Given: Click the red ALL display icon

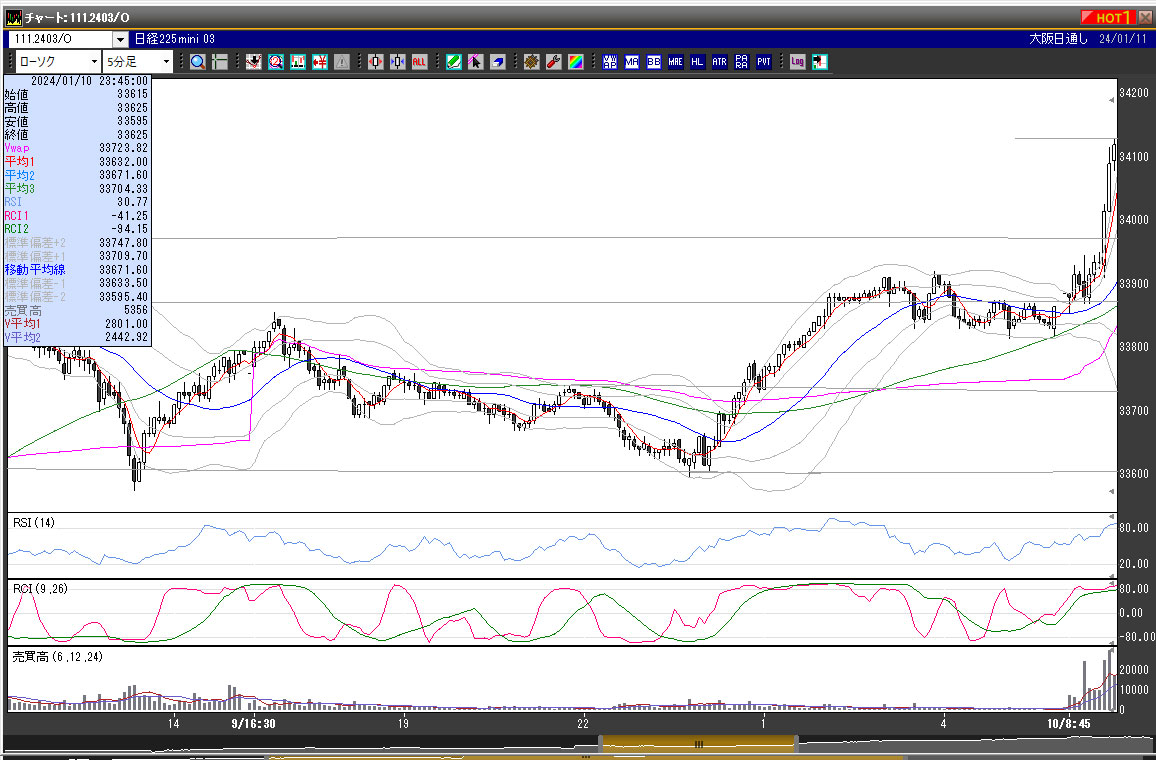Looking at the screenshot, I should tap(419, 62).
